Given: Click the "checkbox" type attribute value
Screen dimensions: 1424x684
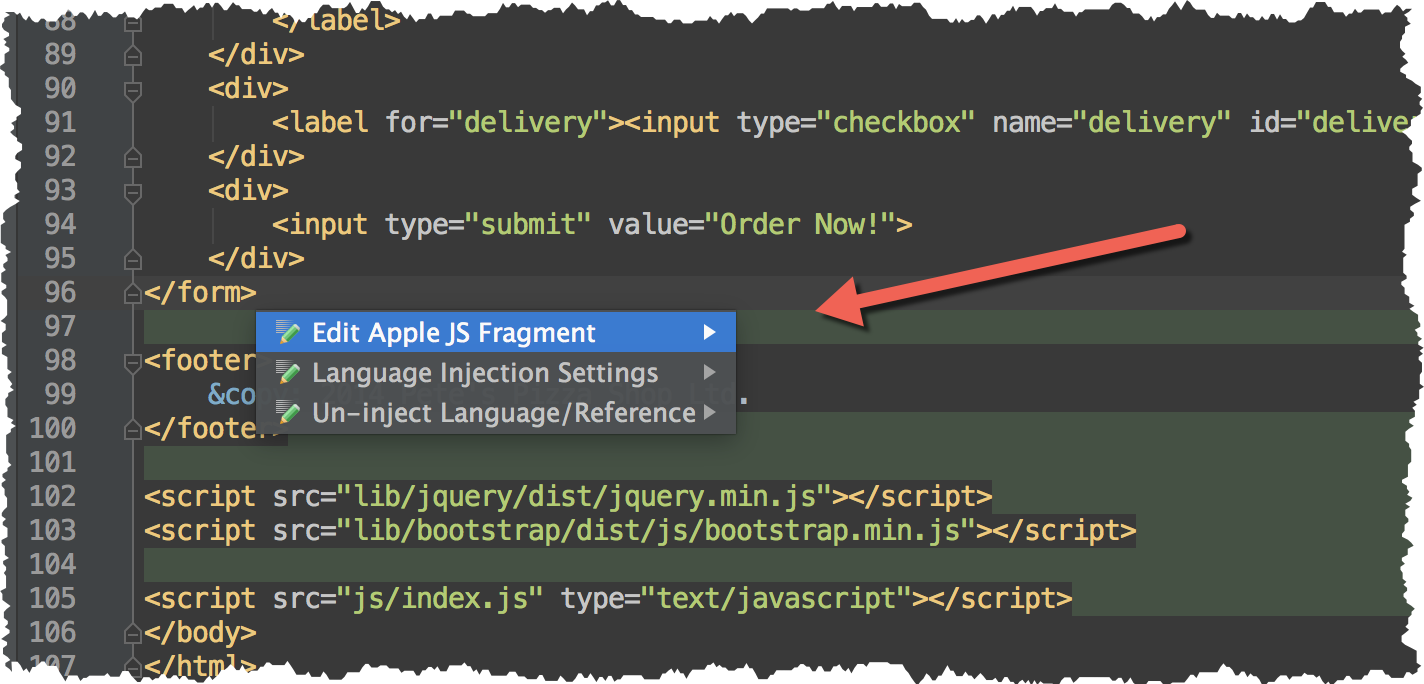Looking at the screenshot, I should click(896, 122).
